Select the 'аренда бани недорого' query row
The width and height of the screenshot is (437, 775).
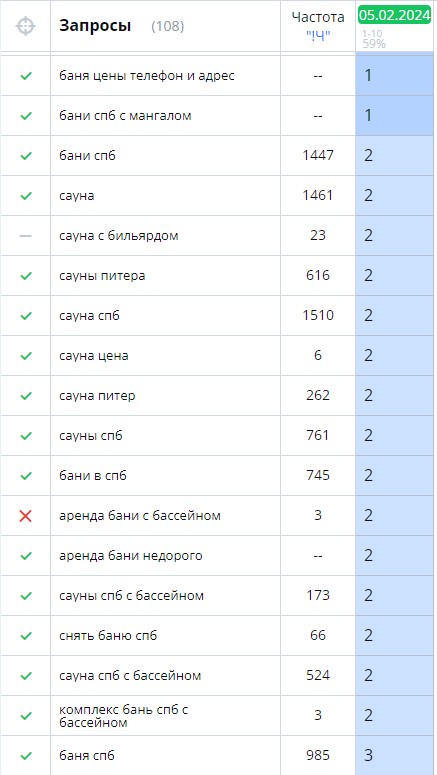(218, 556)
